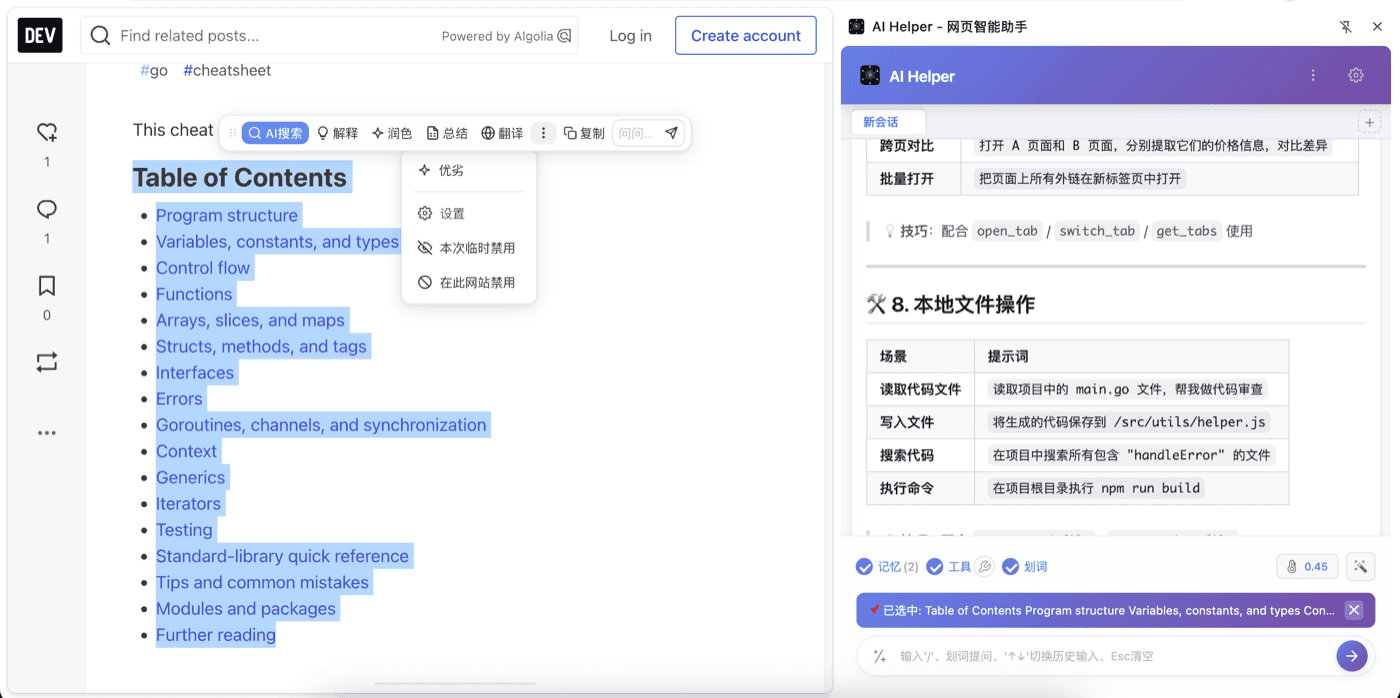Add a new conversation with plus button
Image resolution: width=1400 pixels, height=698 pixels.
1370,122
